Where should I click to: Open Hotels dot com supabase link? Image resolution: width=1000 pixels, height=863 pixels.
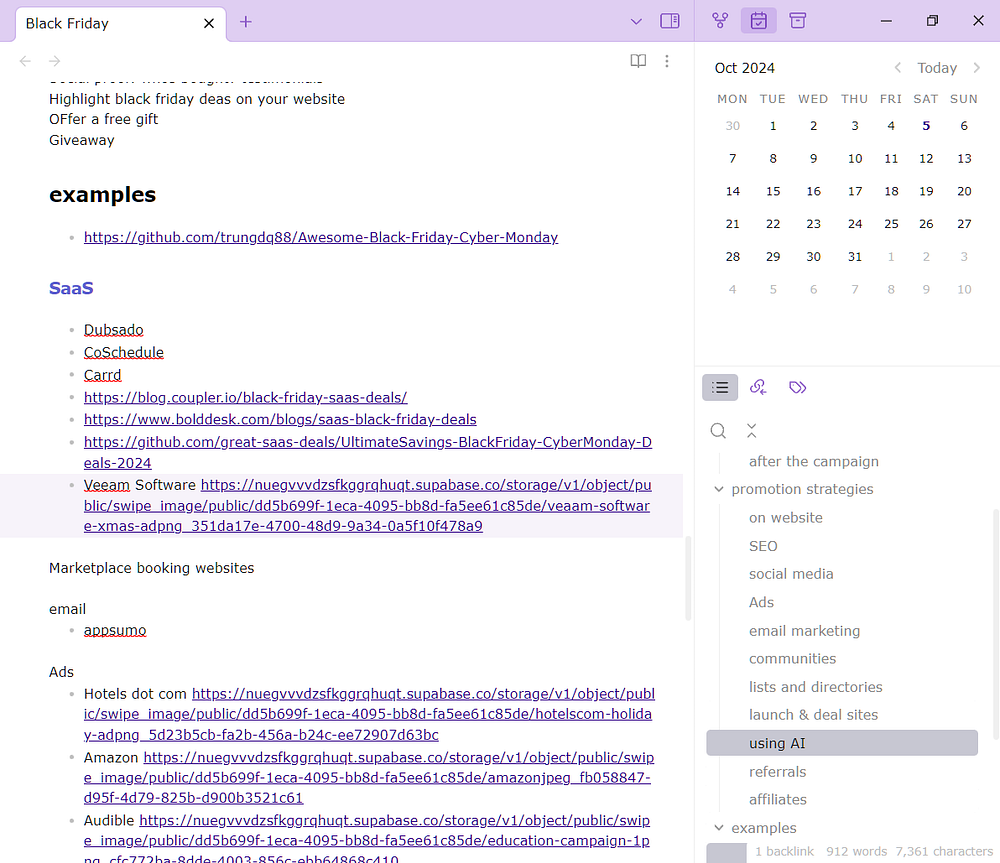click(369, 714)
